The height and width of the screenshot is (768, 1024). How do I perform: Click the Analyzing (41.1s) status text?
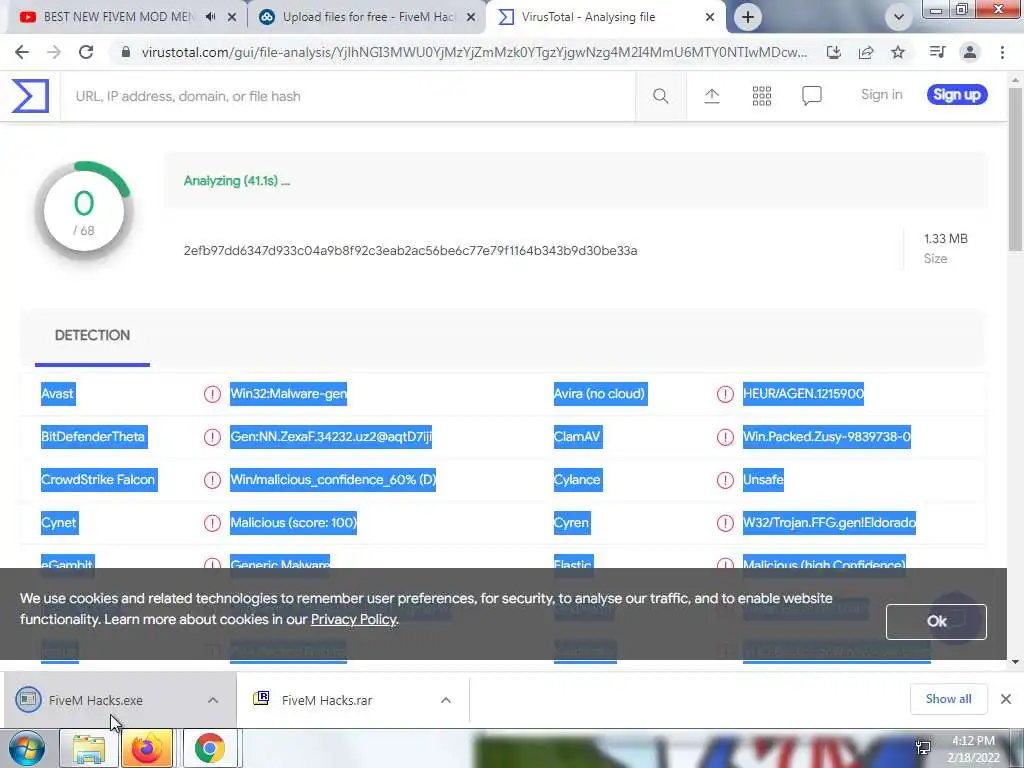[x=236, y=181]
